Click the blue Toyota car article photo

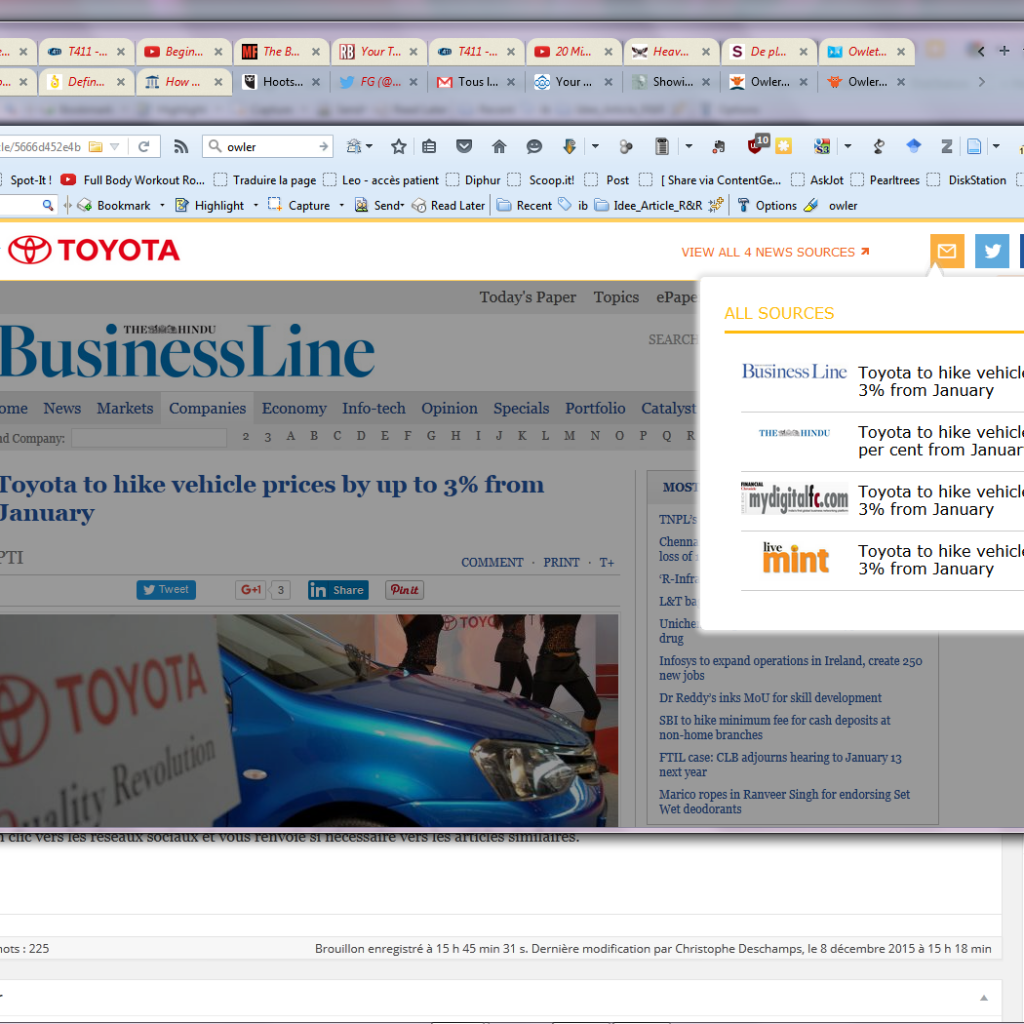point(309,720)
